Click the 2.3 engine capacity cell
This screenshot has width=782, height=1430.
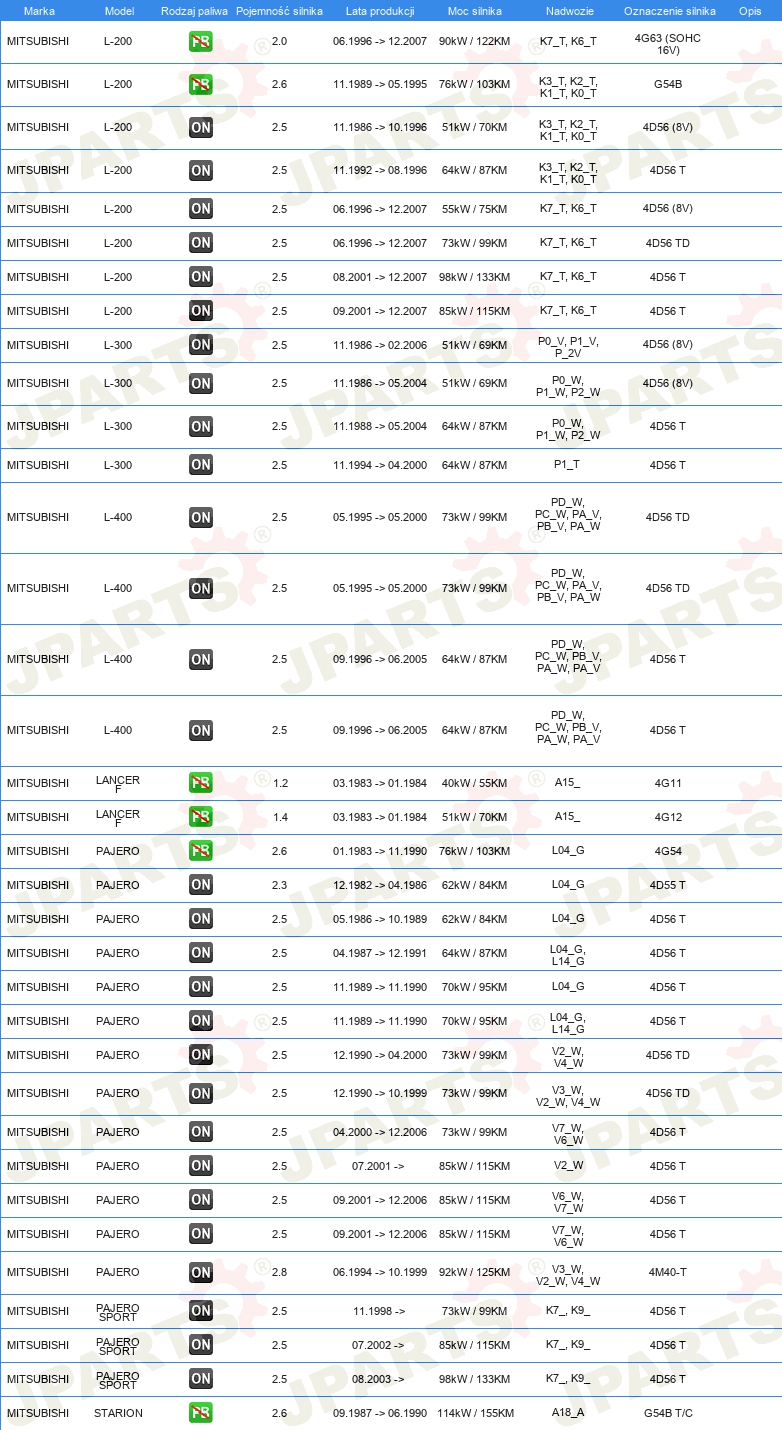[x=279, y=885]
